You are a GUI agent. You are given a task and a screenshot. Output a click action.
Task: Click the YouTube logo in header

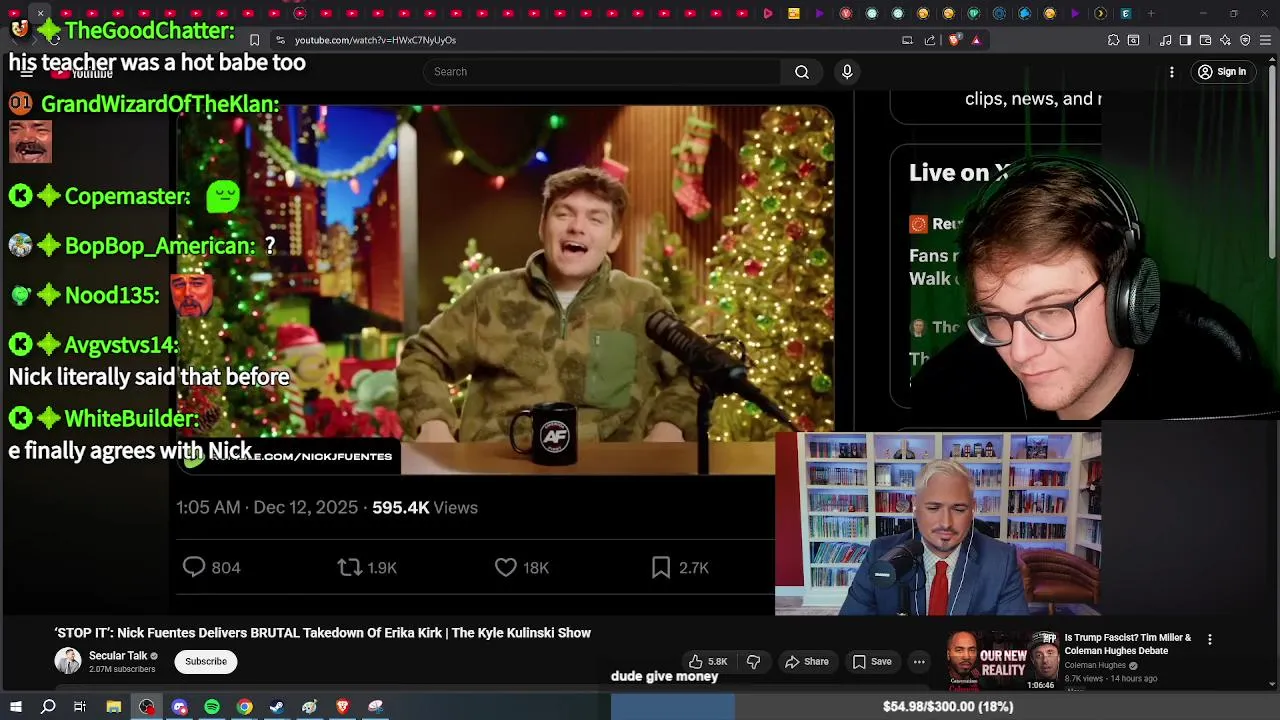[82, 73]
